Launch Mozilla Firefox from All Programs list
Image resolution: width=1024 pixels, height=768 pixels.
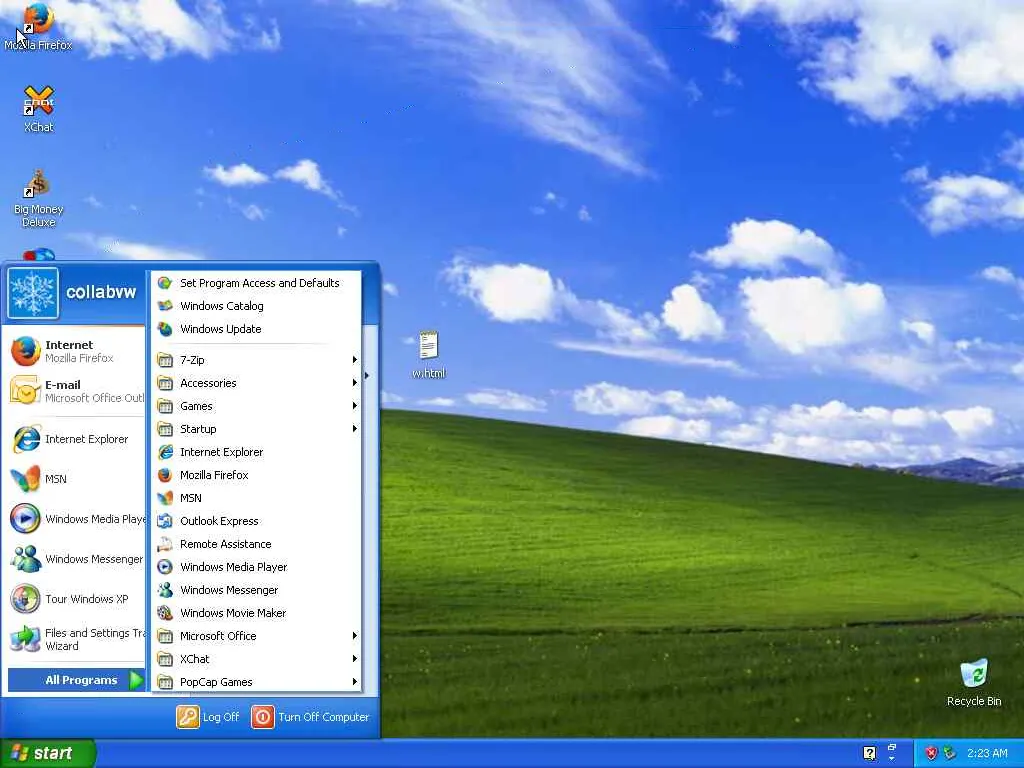tap(257, 475)
